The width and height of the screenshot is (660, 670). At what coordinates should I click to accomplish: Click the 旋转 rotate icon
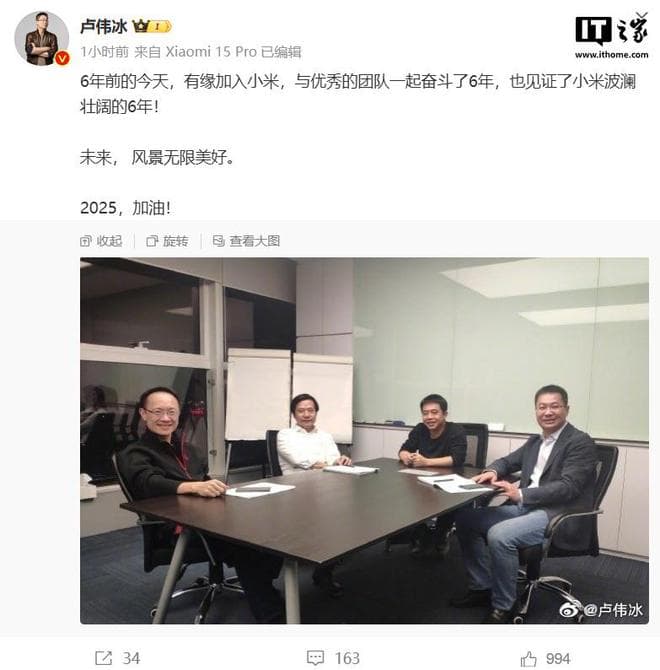coord(152,241)
